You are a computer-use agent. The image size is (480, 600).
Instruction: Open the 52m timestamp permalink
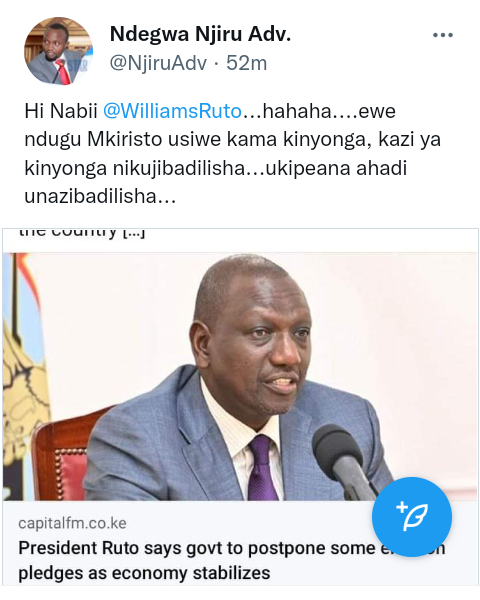(247, 63)
